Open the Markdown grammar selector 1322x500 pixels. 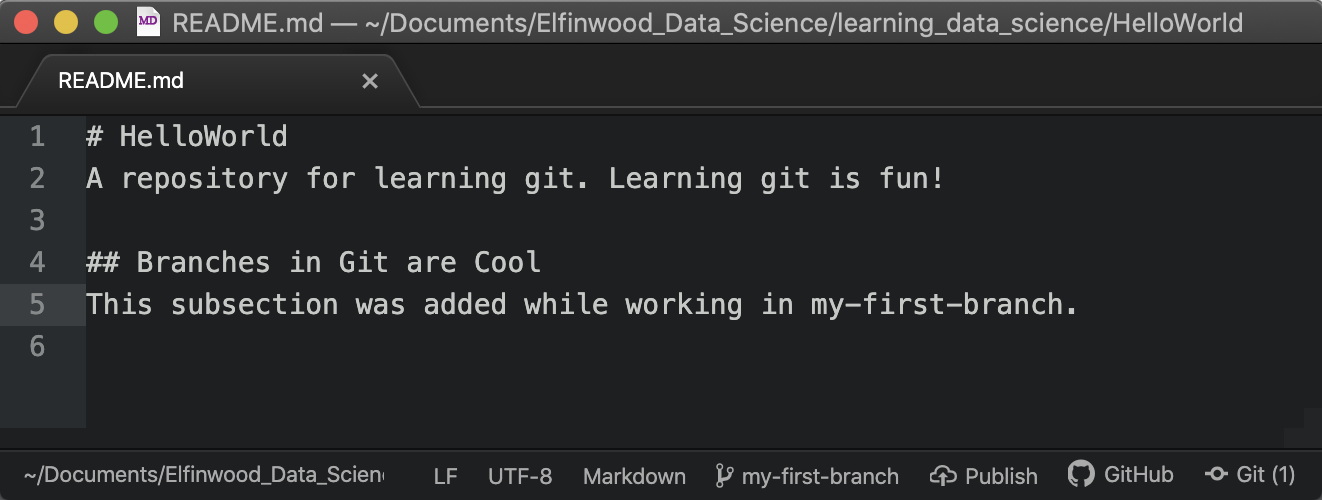click(634, 476)
